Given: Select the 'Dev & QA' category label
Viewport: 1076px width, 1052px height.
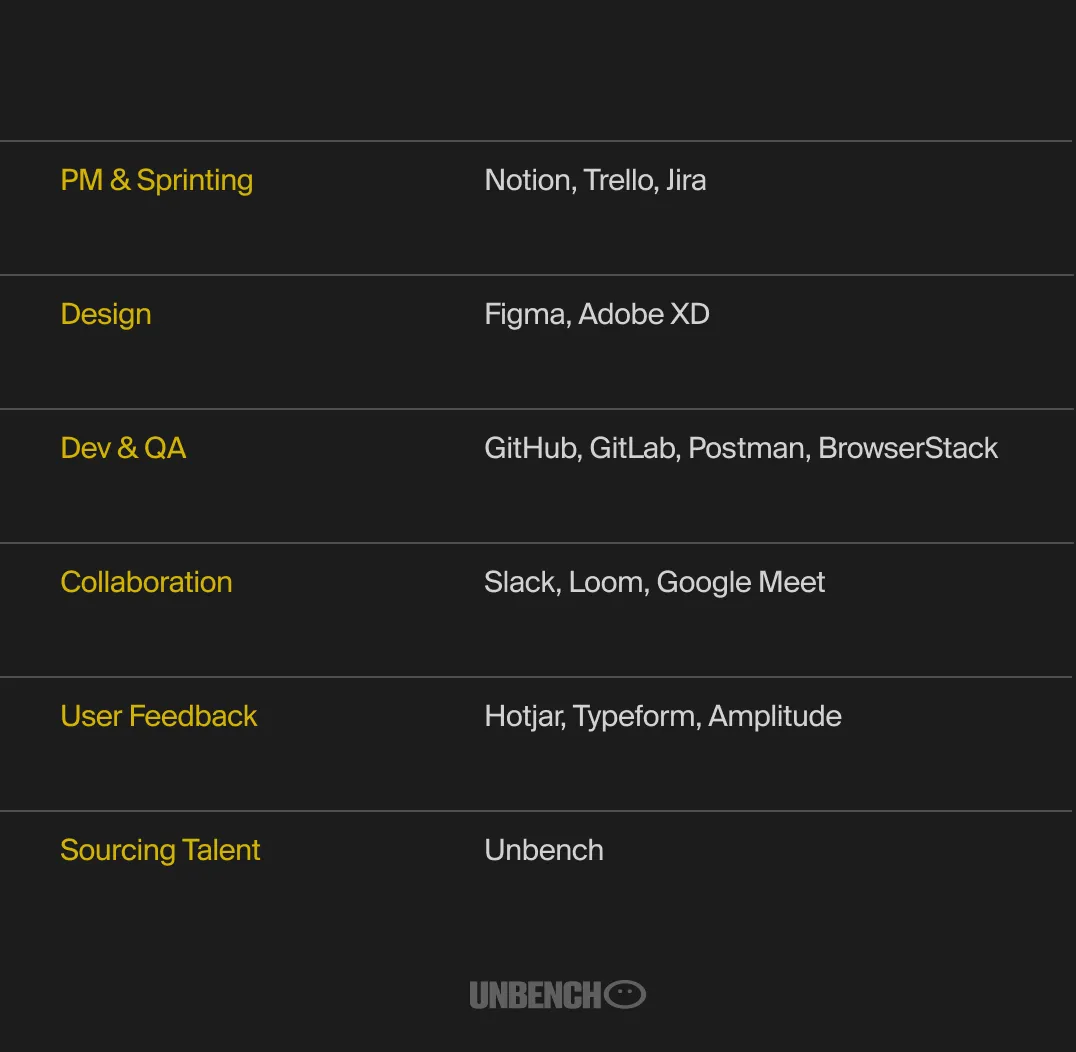Looking at the screenshot, I should click(x=123, y=448).
